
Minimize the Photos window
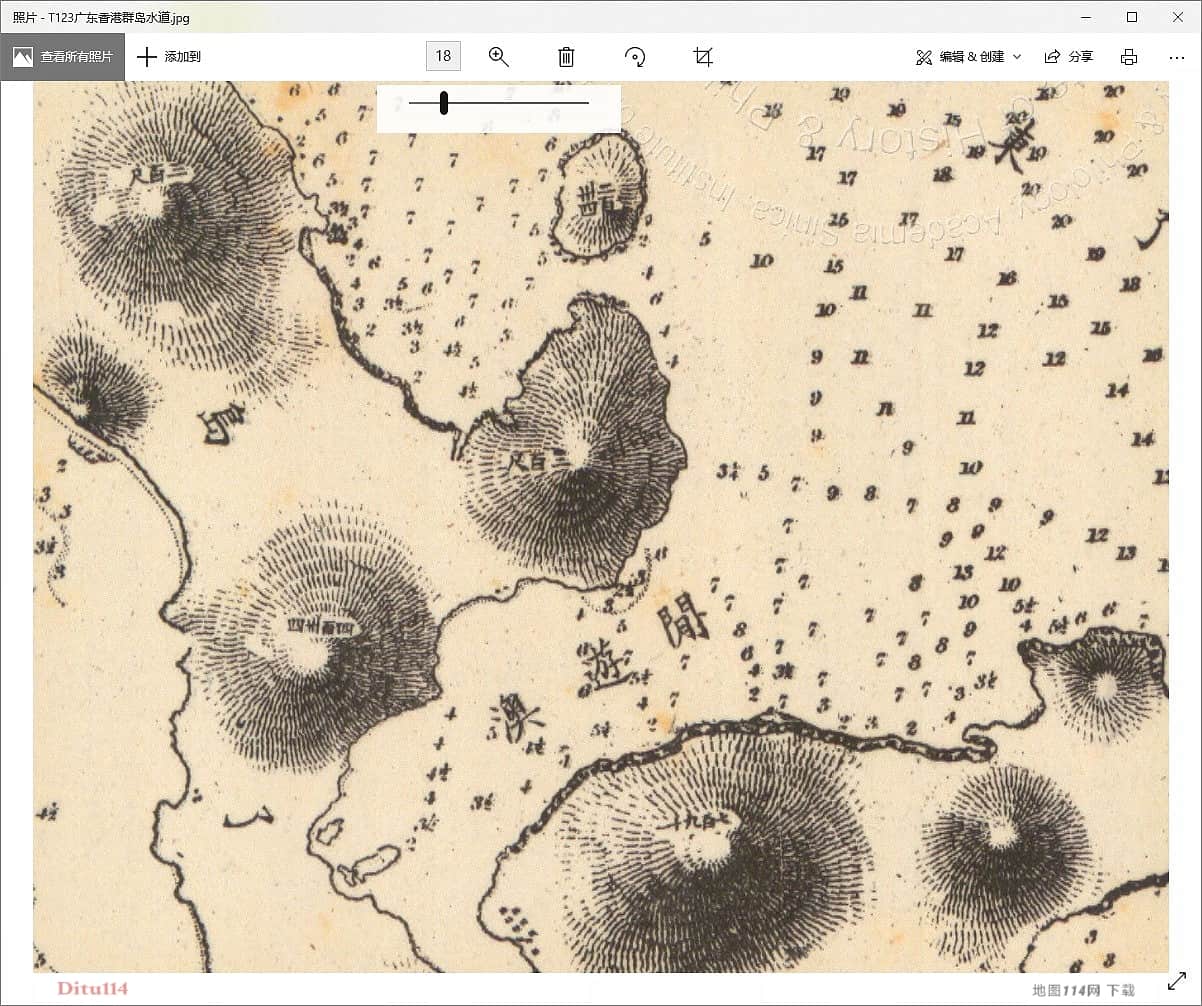(1086, 17)
